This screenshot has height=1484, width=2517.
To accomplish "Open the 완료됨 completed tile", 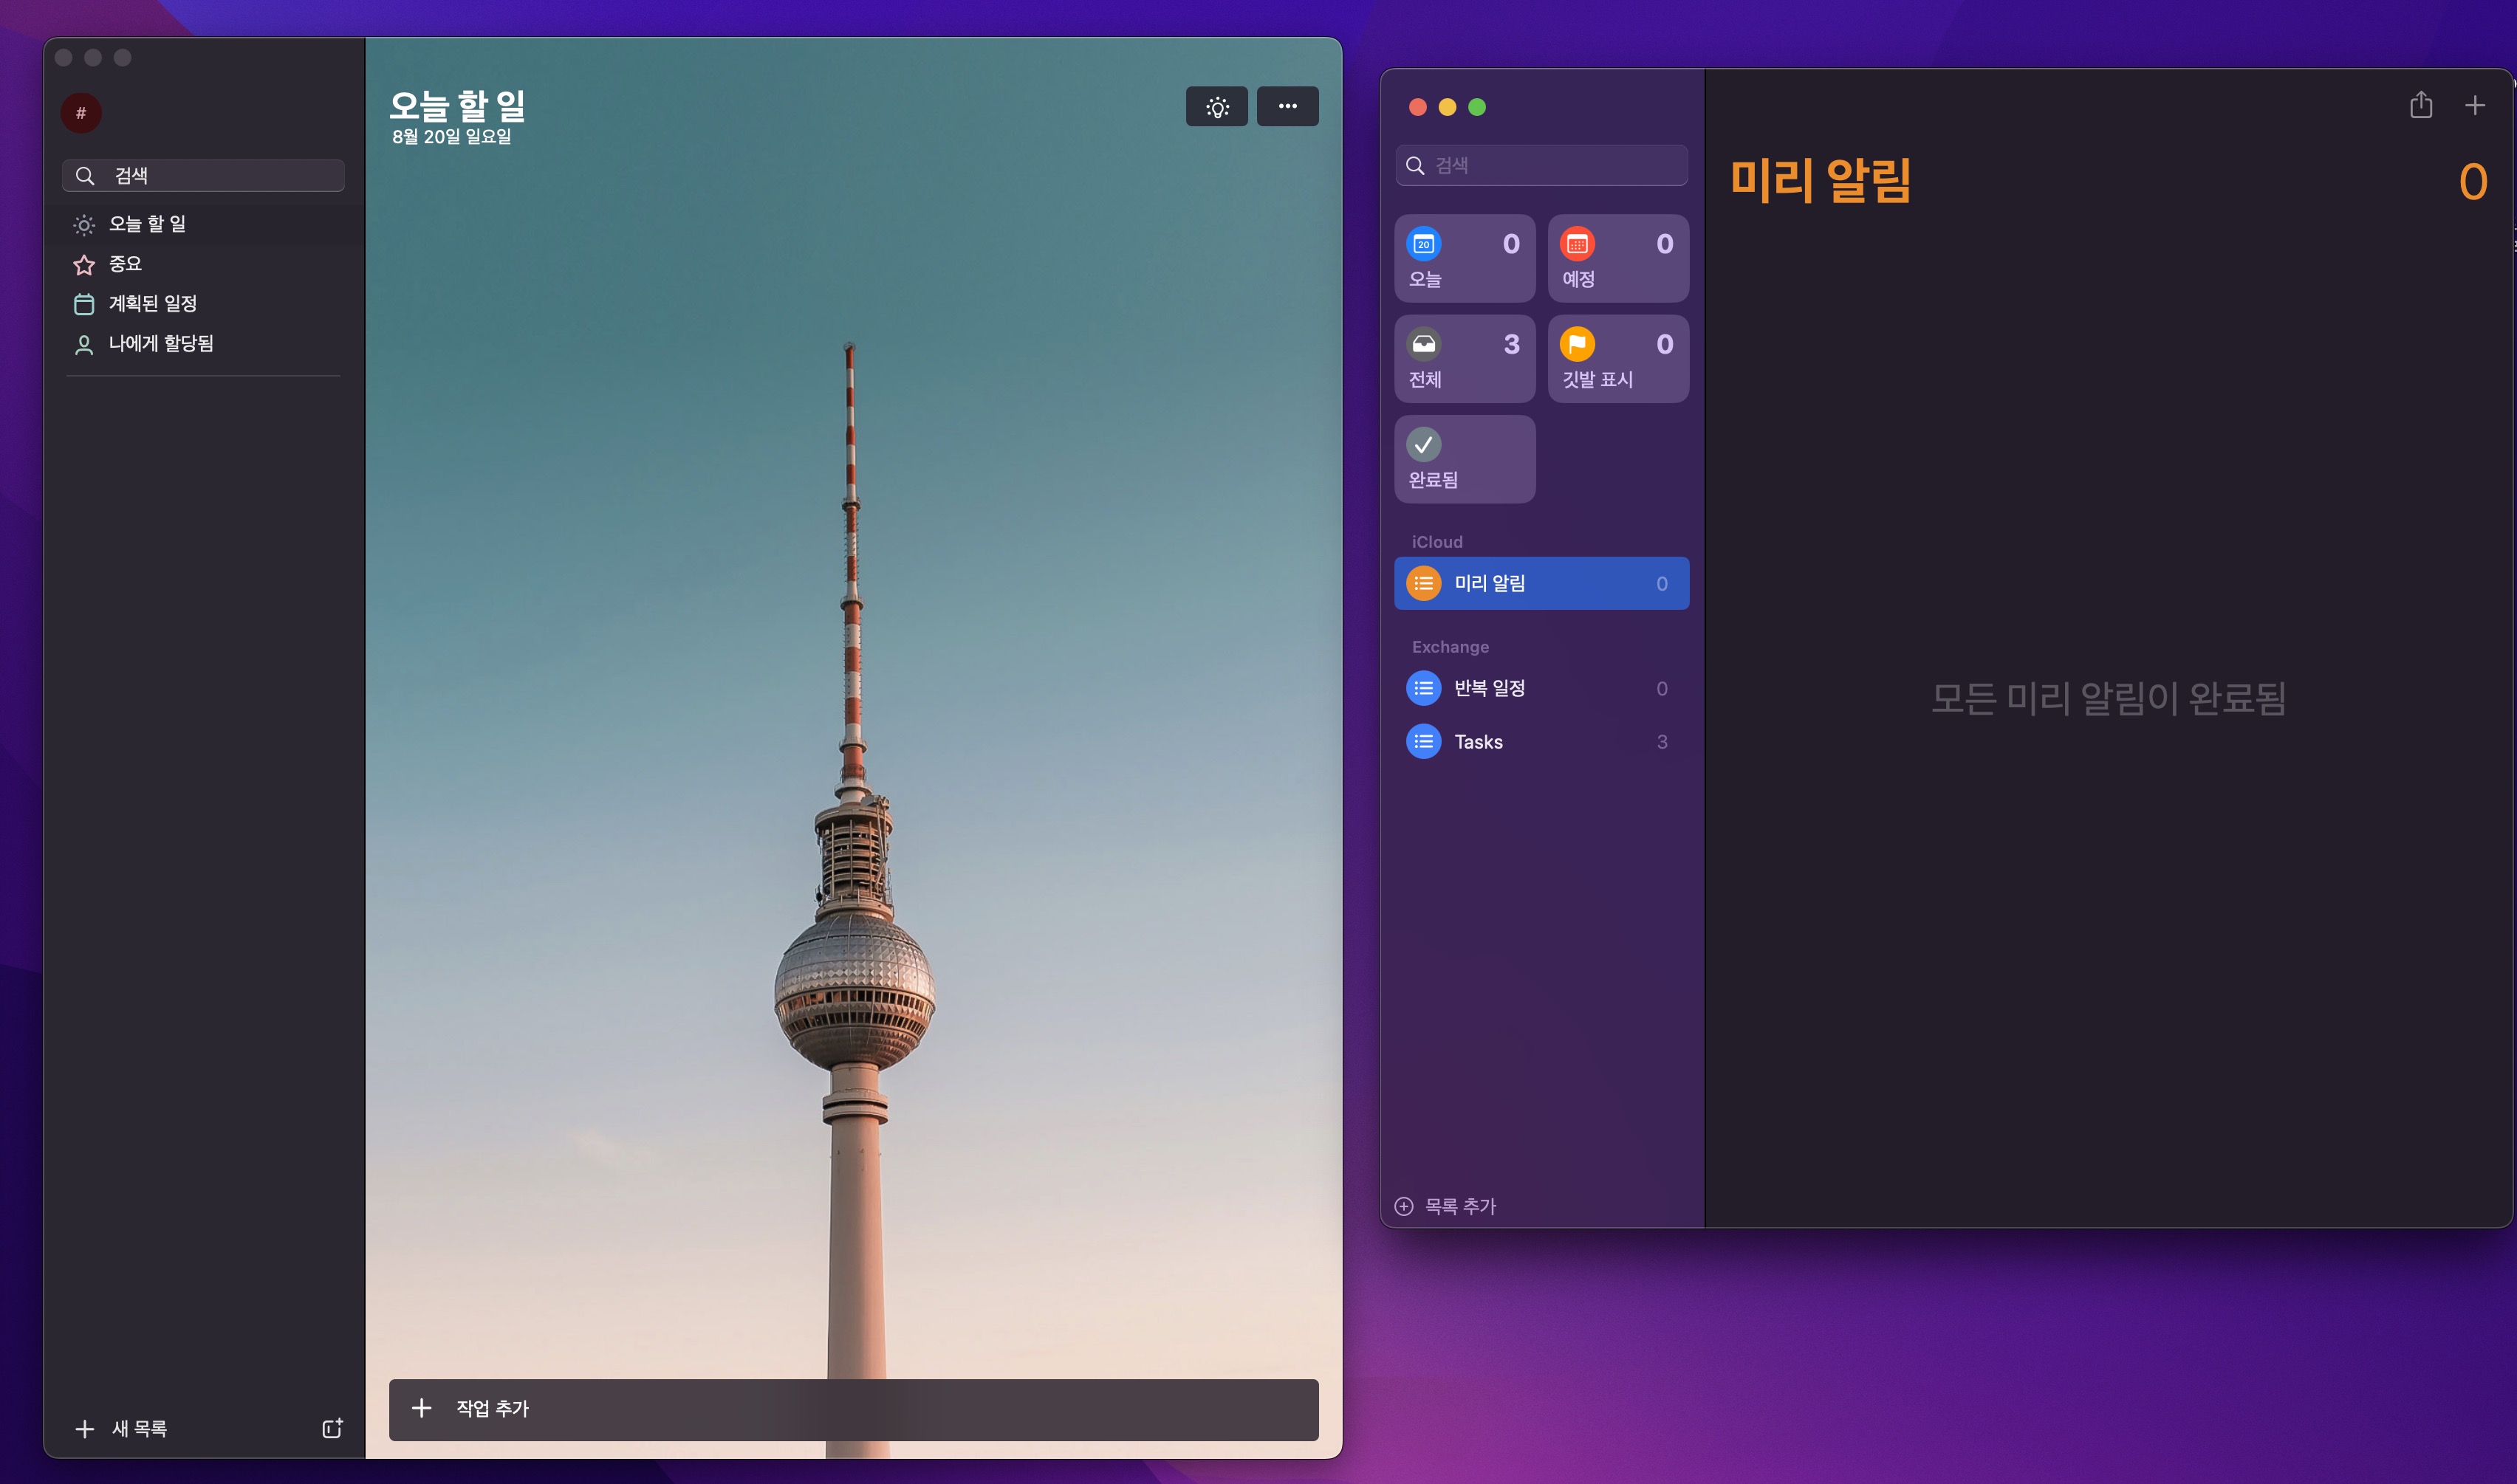I will pyautogui.click(x=1464, y=459).
